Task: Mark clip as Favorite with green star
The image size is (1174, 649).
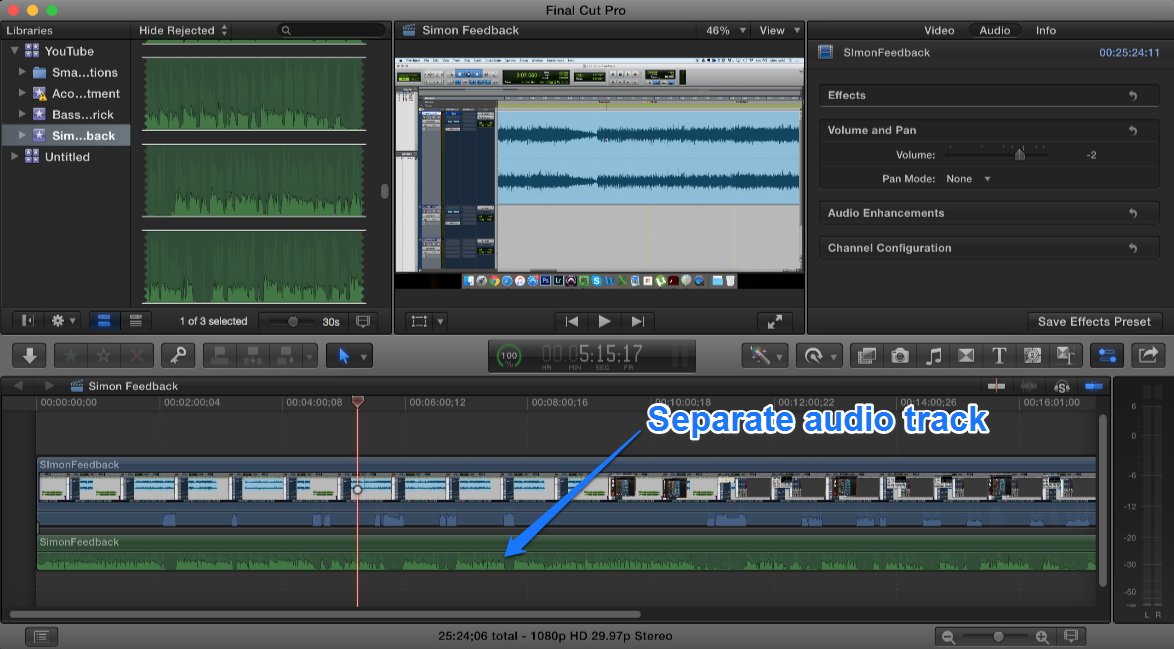Action: (70, 356)
